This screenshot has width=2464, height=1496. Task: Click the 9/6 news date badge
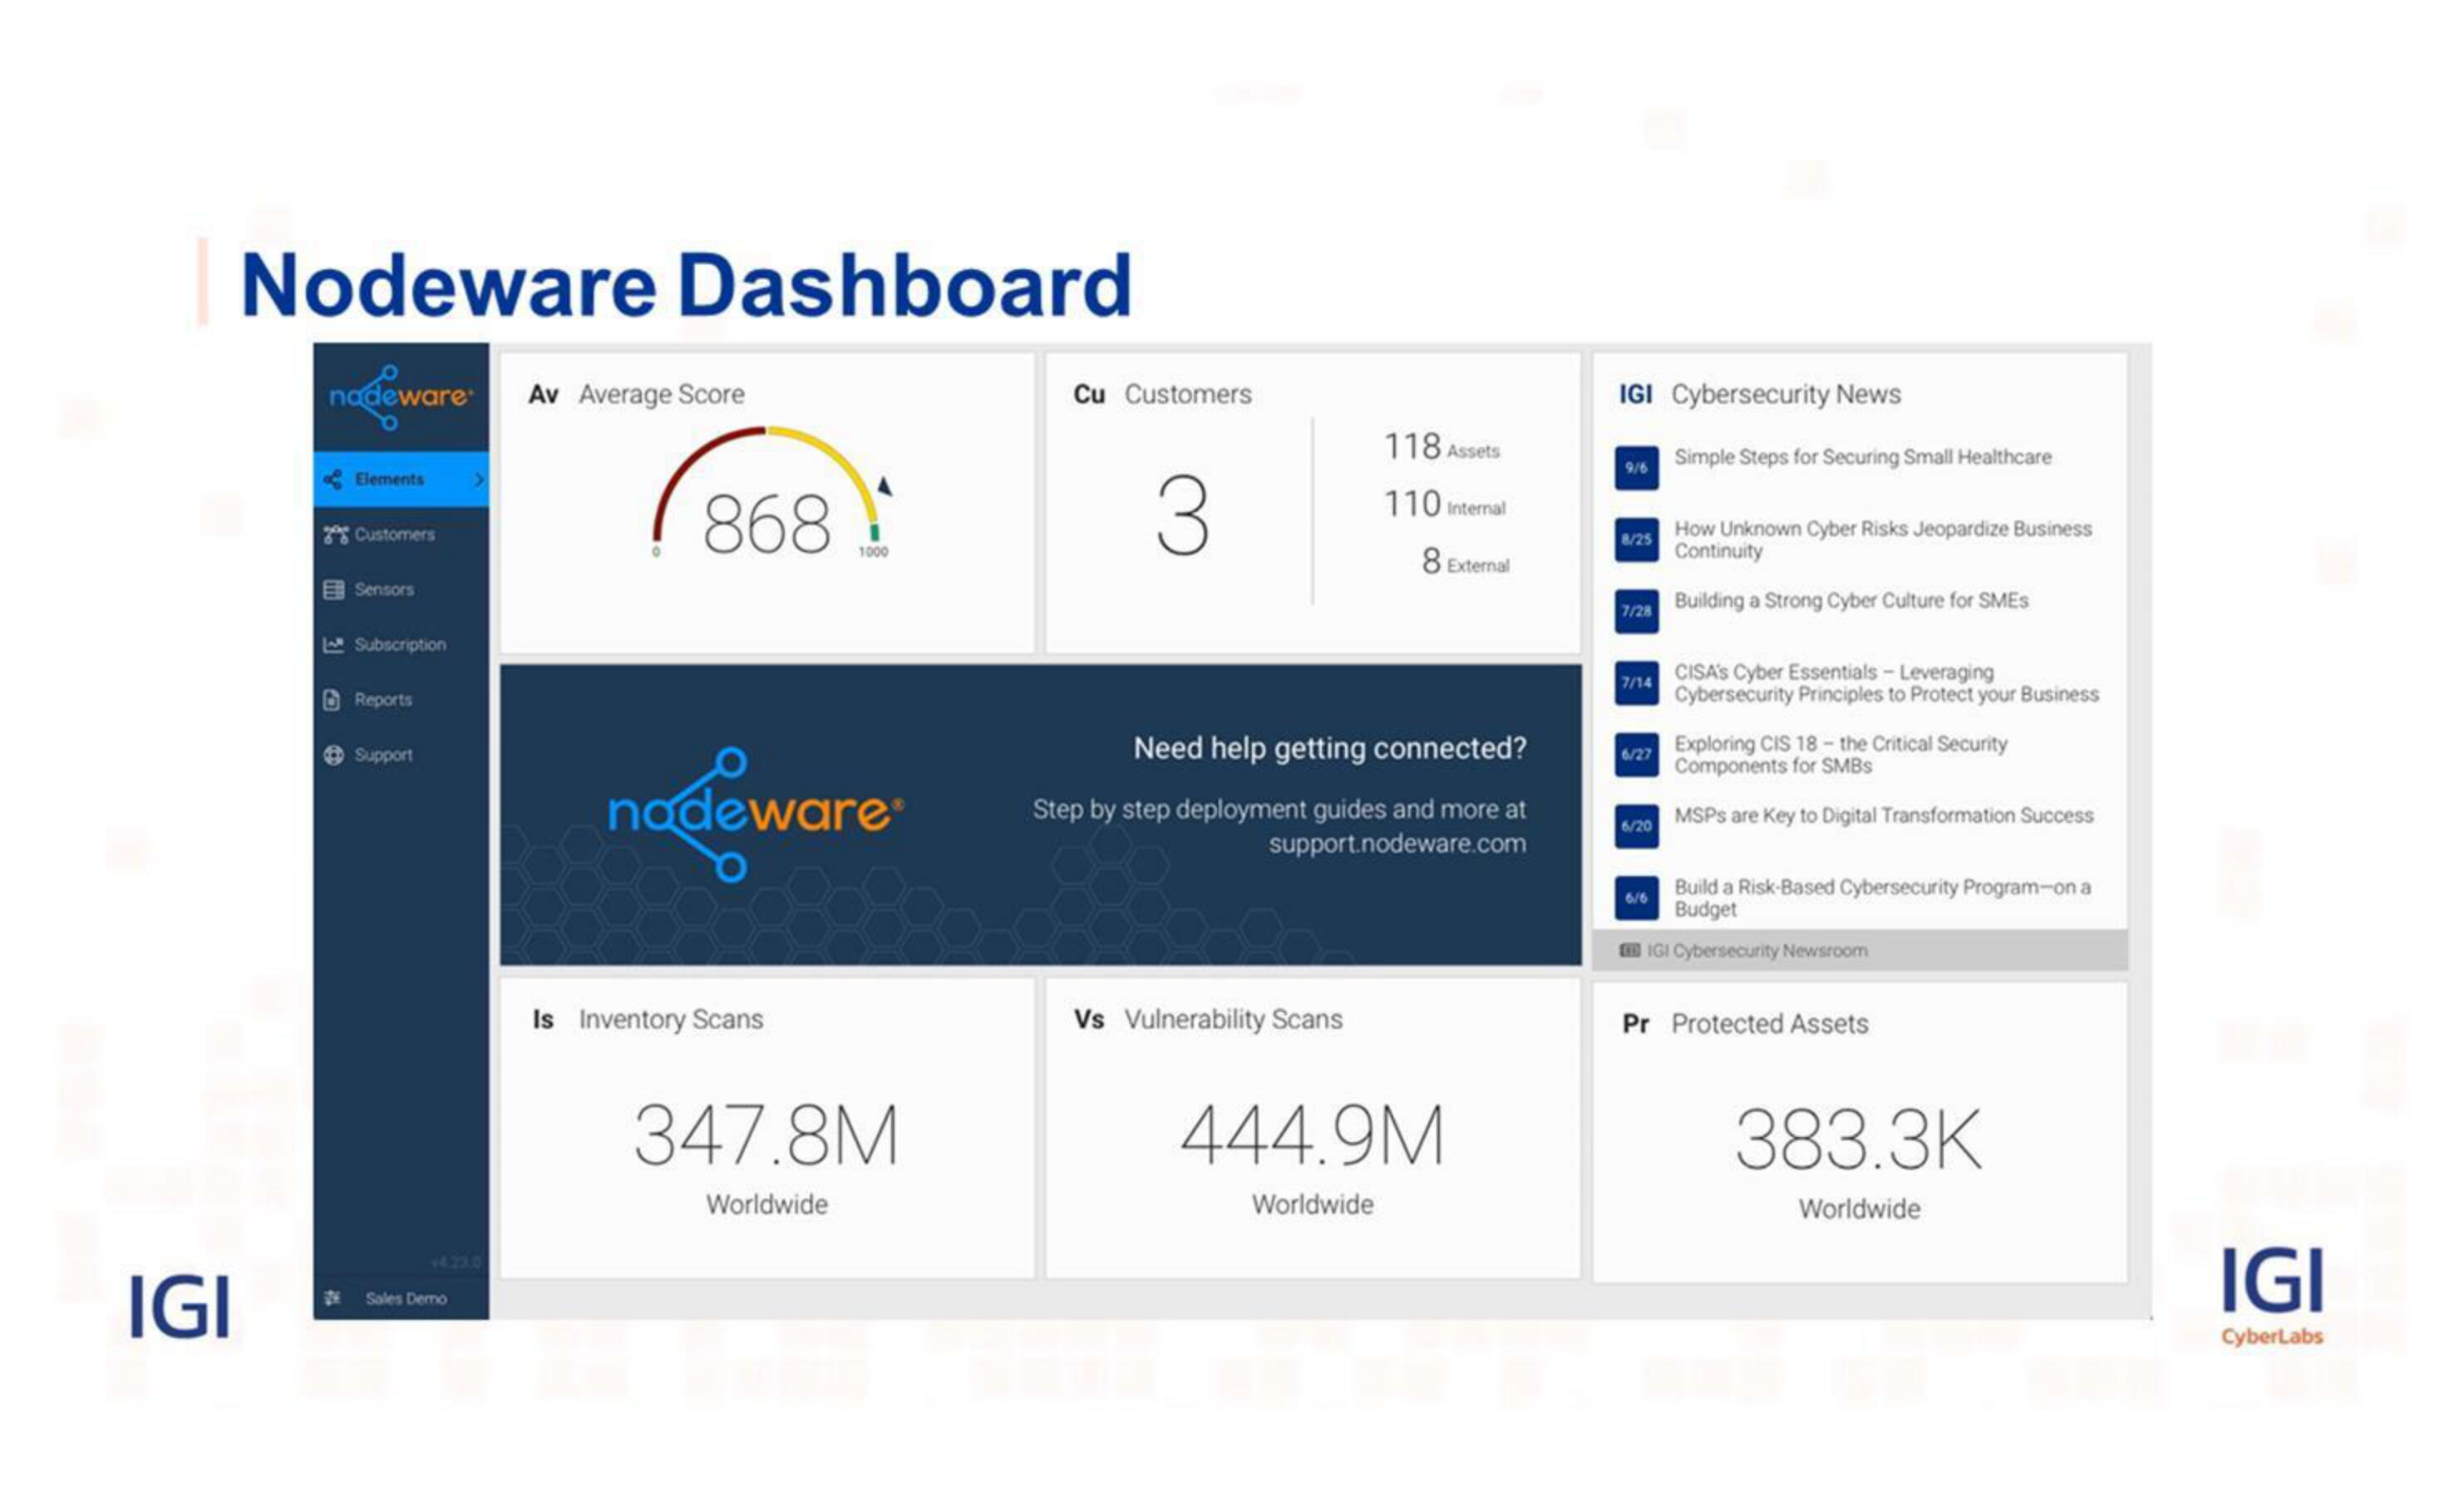[x=1636, y=468]
